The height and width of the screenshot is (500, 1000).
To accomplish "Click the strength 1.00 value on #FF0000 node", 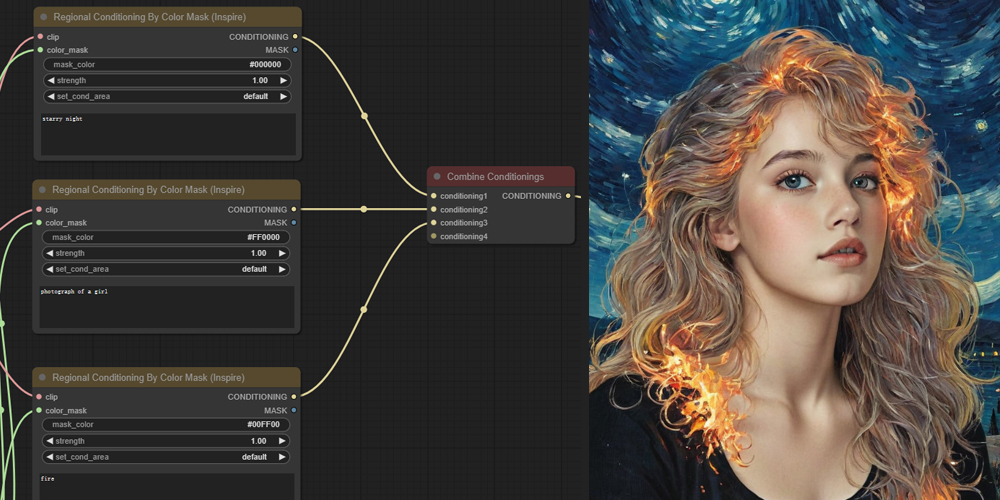I will tap(258, 253).
